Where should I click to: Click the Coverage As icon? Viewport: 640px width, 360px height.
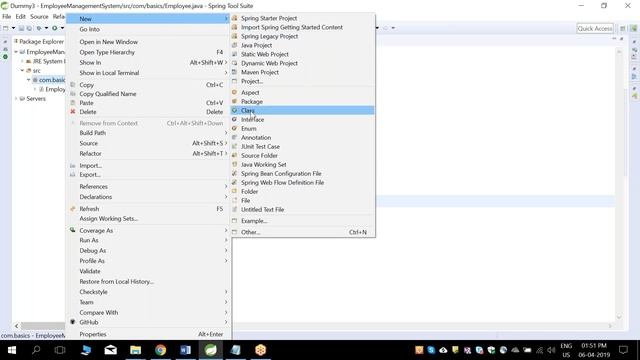pos(73,230)
